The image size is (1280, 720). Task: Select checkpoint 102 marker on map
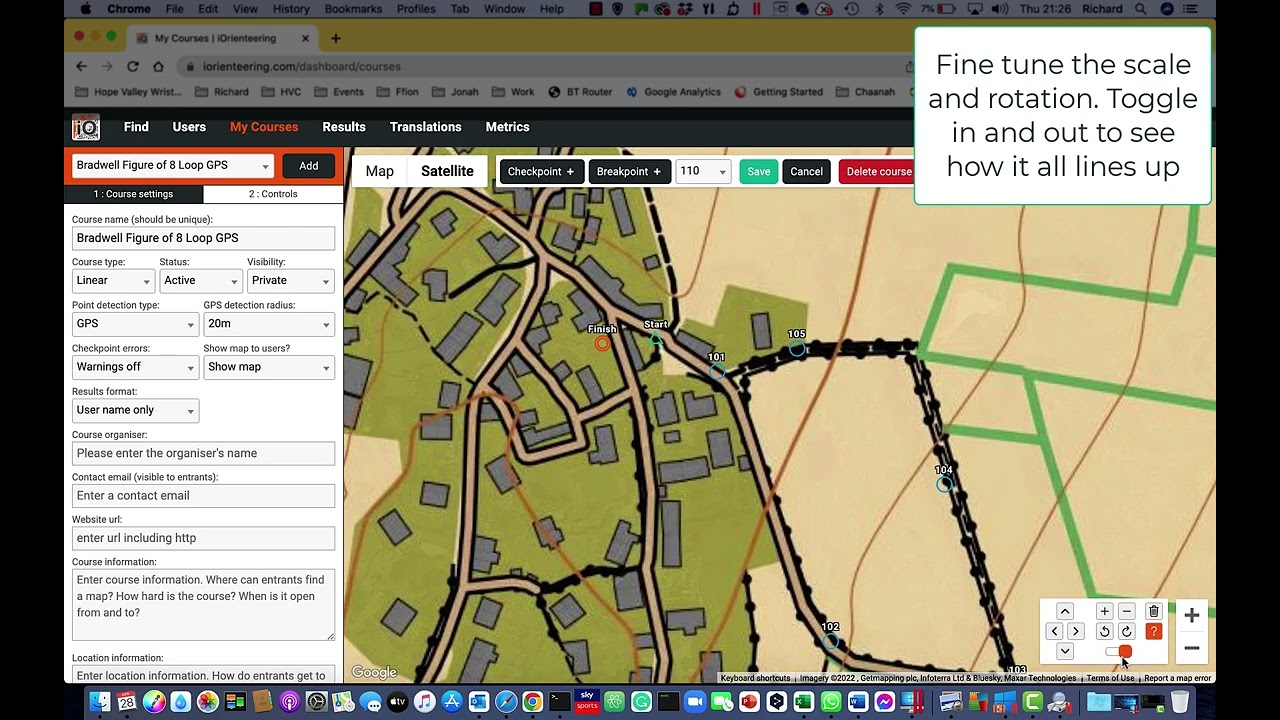(831, 641)
